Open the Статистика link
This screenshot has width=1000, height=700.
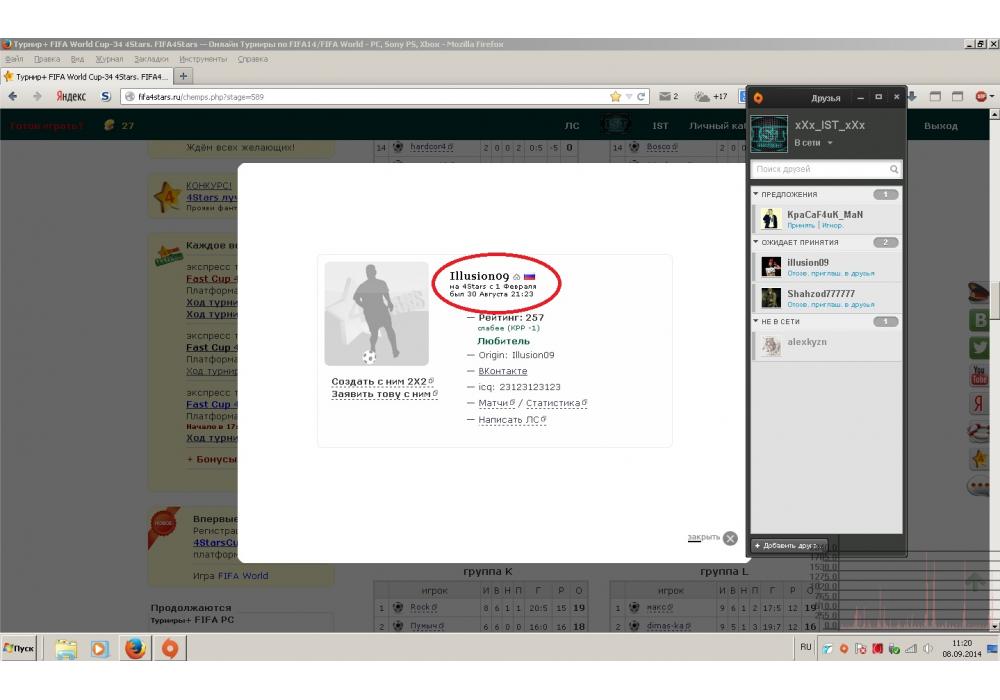coord(556,403)
